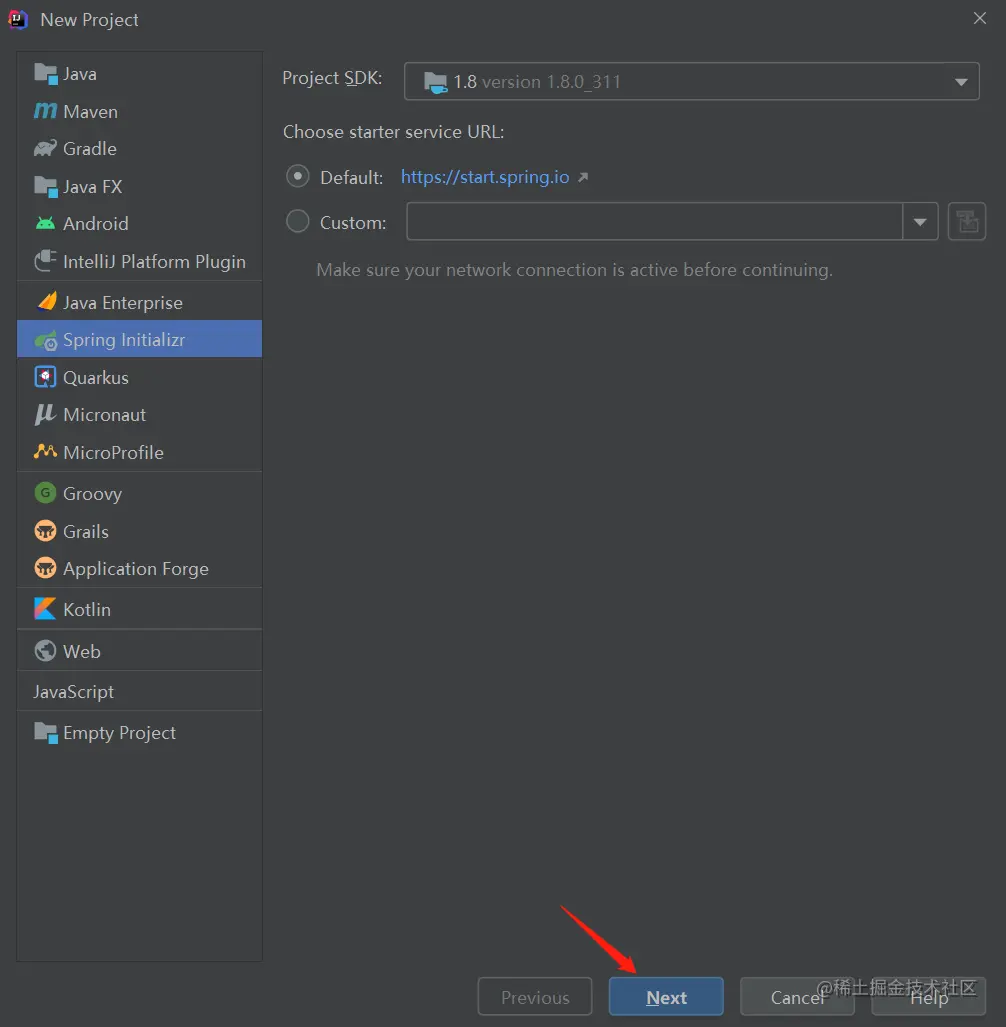This screenshot has height=1027, width=1006.
Task: Click the button right of Custom URL field
Action: click(967, 221)
